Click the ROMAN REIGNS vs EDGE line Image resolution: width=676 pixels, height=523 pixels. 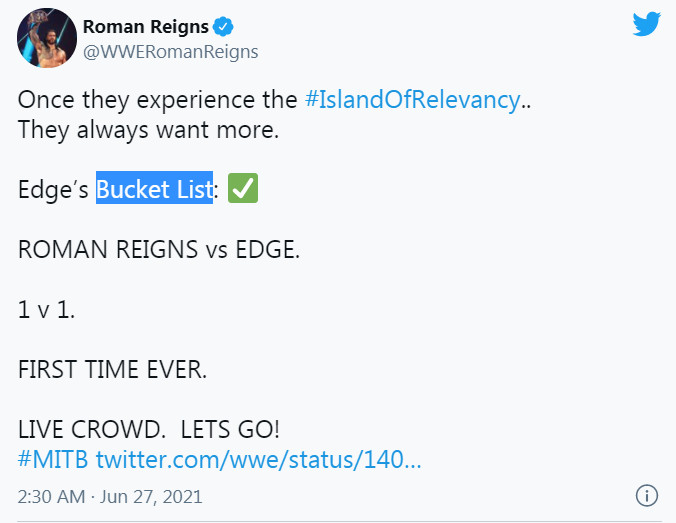[x=159, y=250]
